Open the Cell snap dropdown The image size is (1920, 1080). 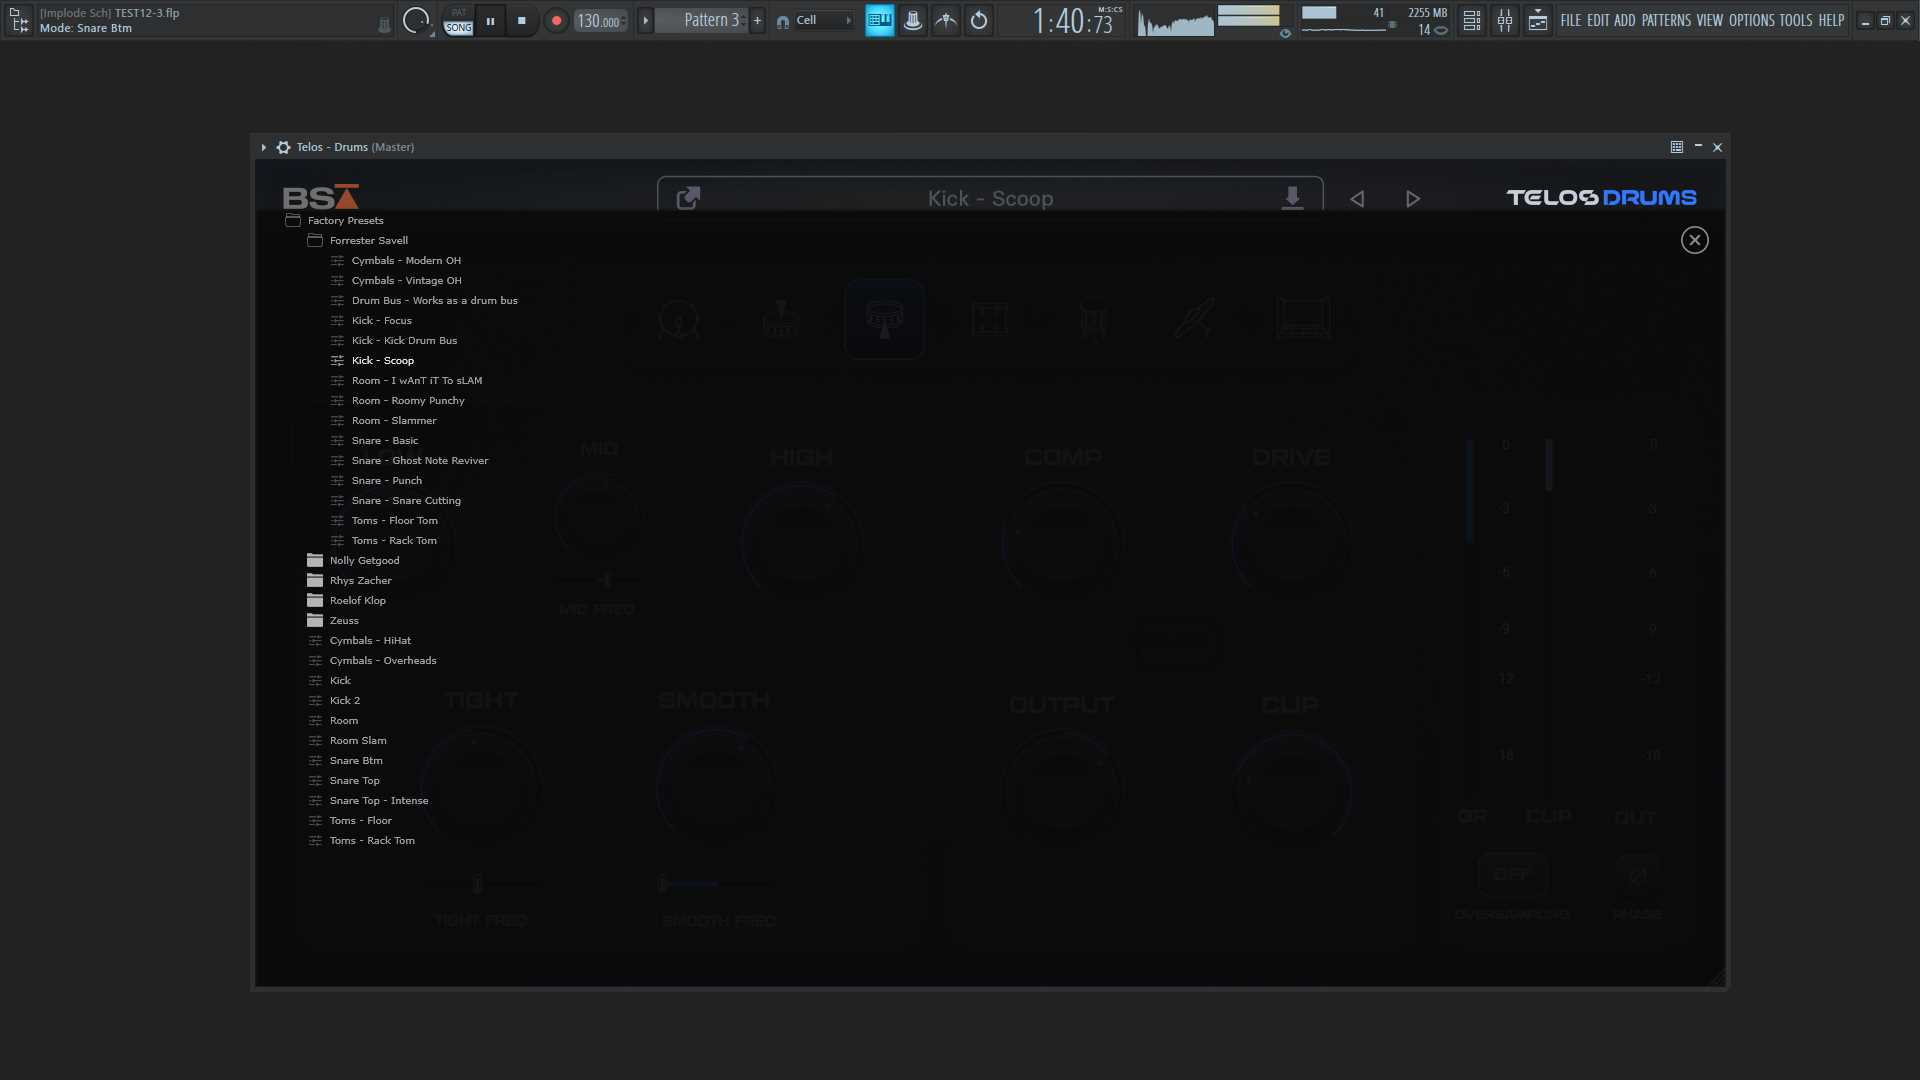point(824,20)
